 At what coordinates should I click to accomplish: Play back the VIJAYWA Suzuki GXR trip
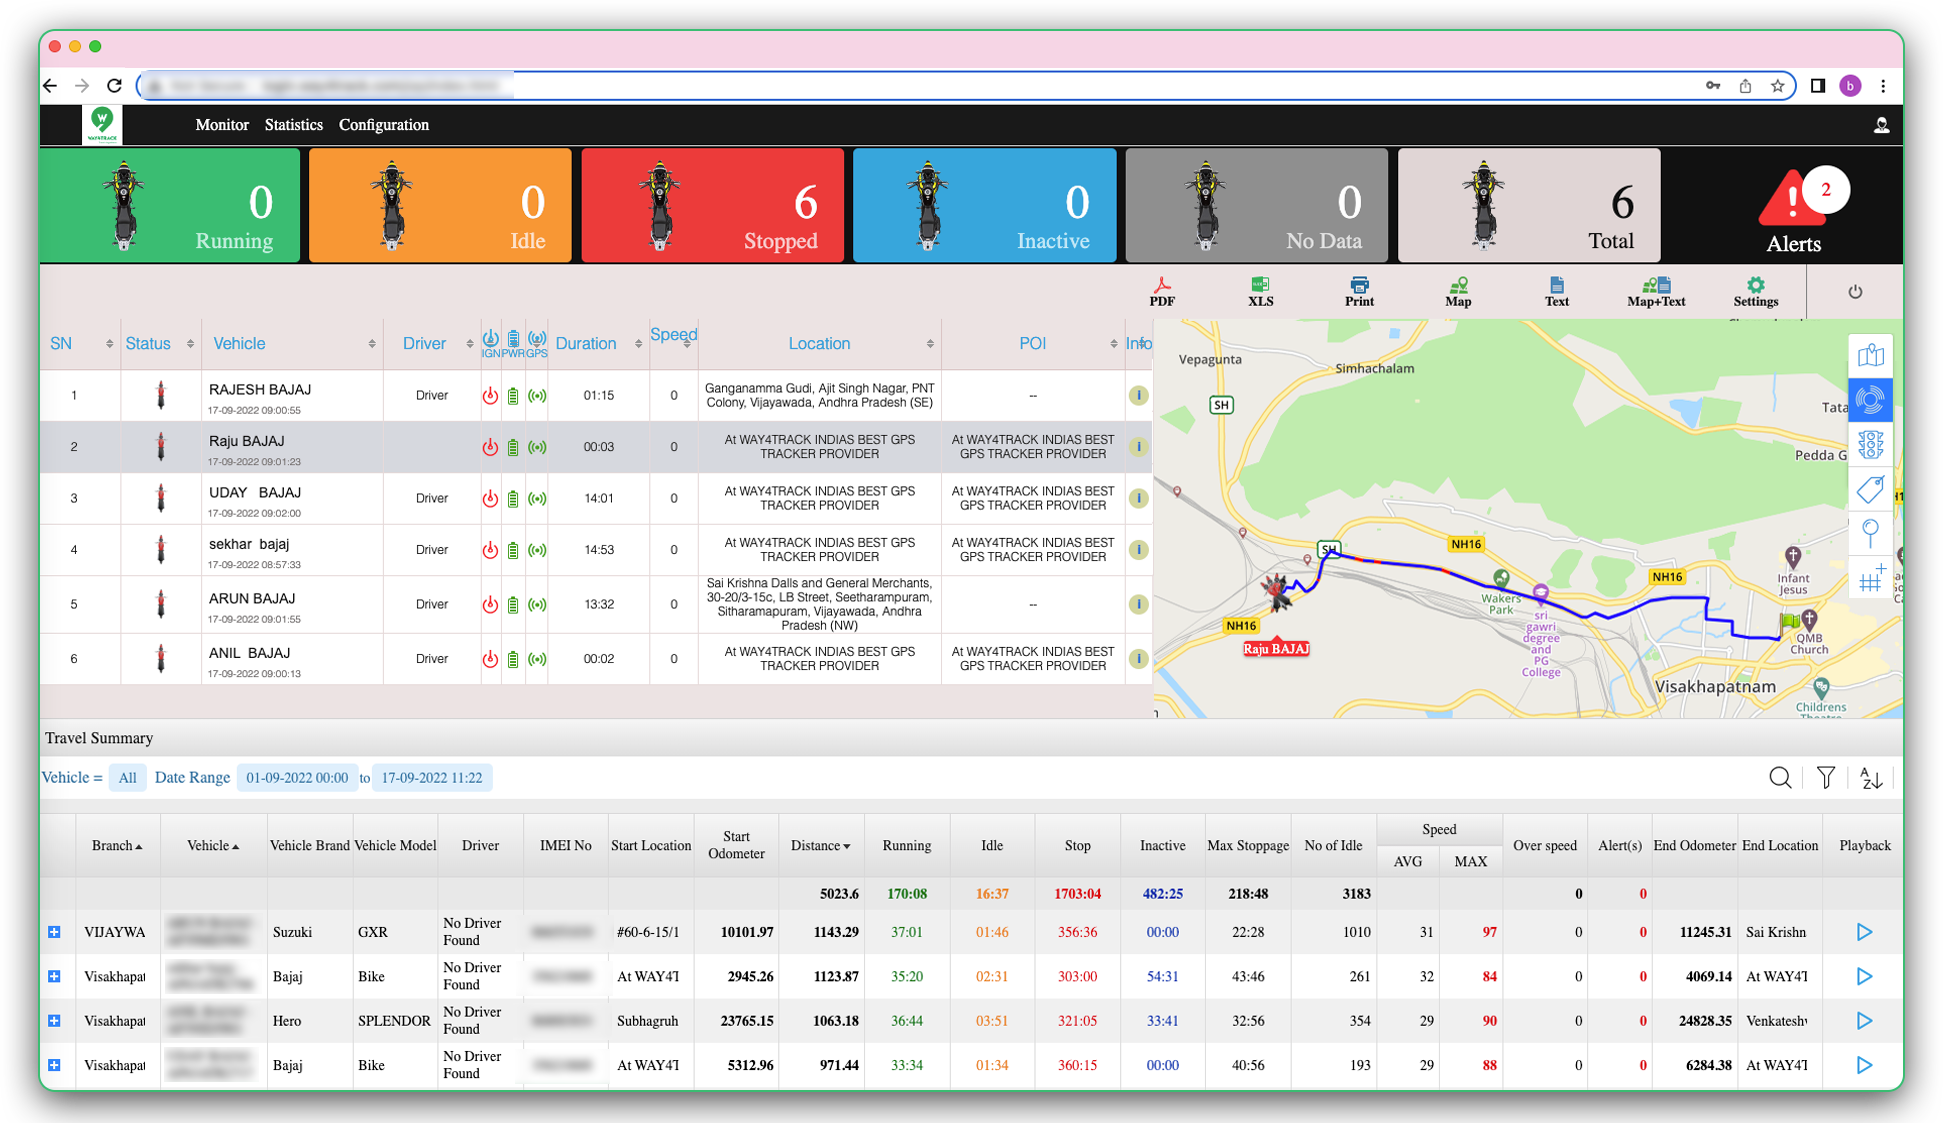coord(1864,932)
